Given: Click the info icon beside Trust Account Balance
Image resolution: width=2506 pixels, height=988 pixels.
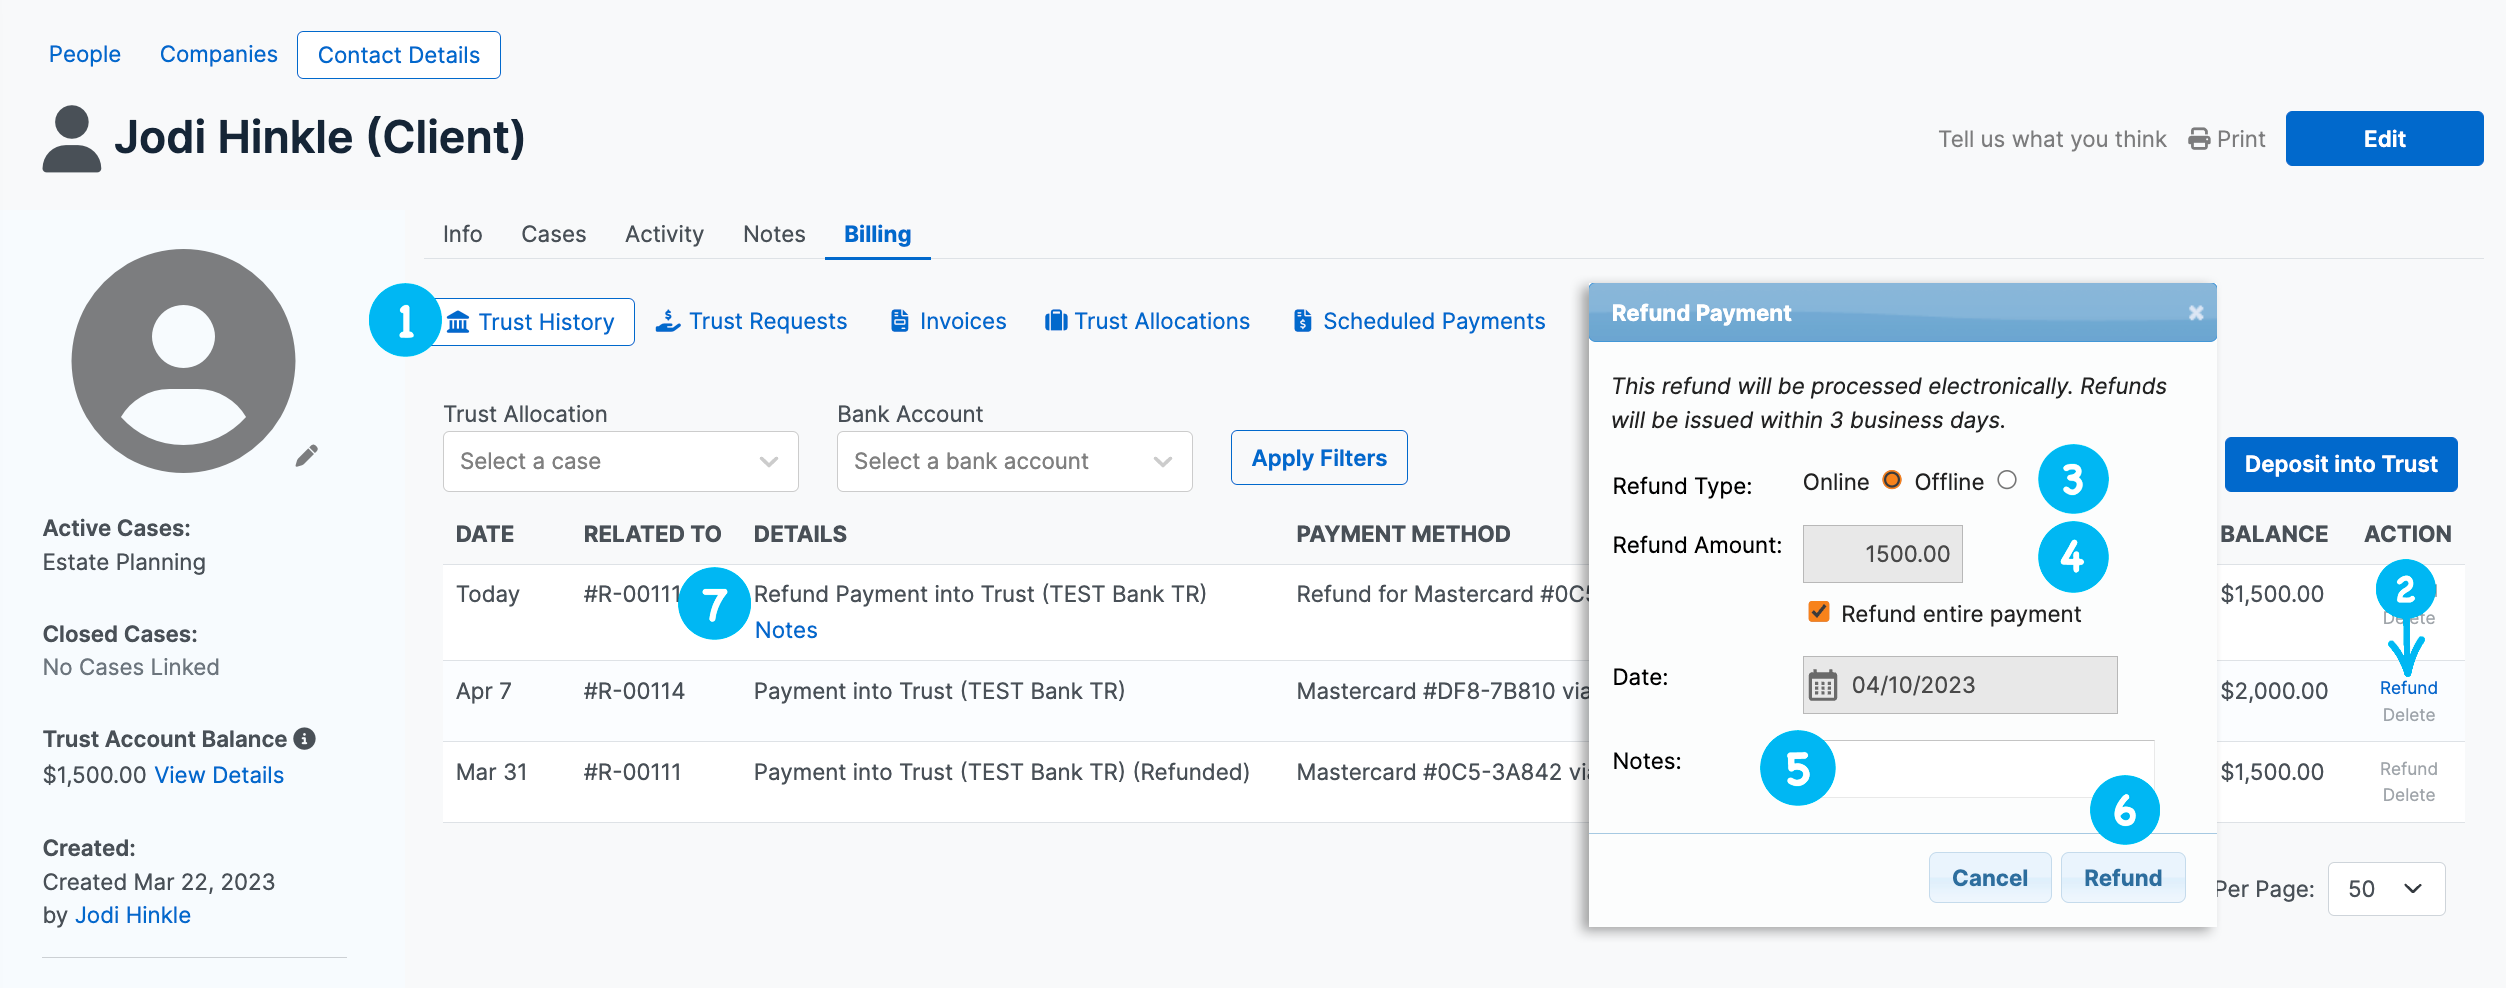Looking at the screenshot, I should coord(305,739).
